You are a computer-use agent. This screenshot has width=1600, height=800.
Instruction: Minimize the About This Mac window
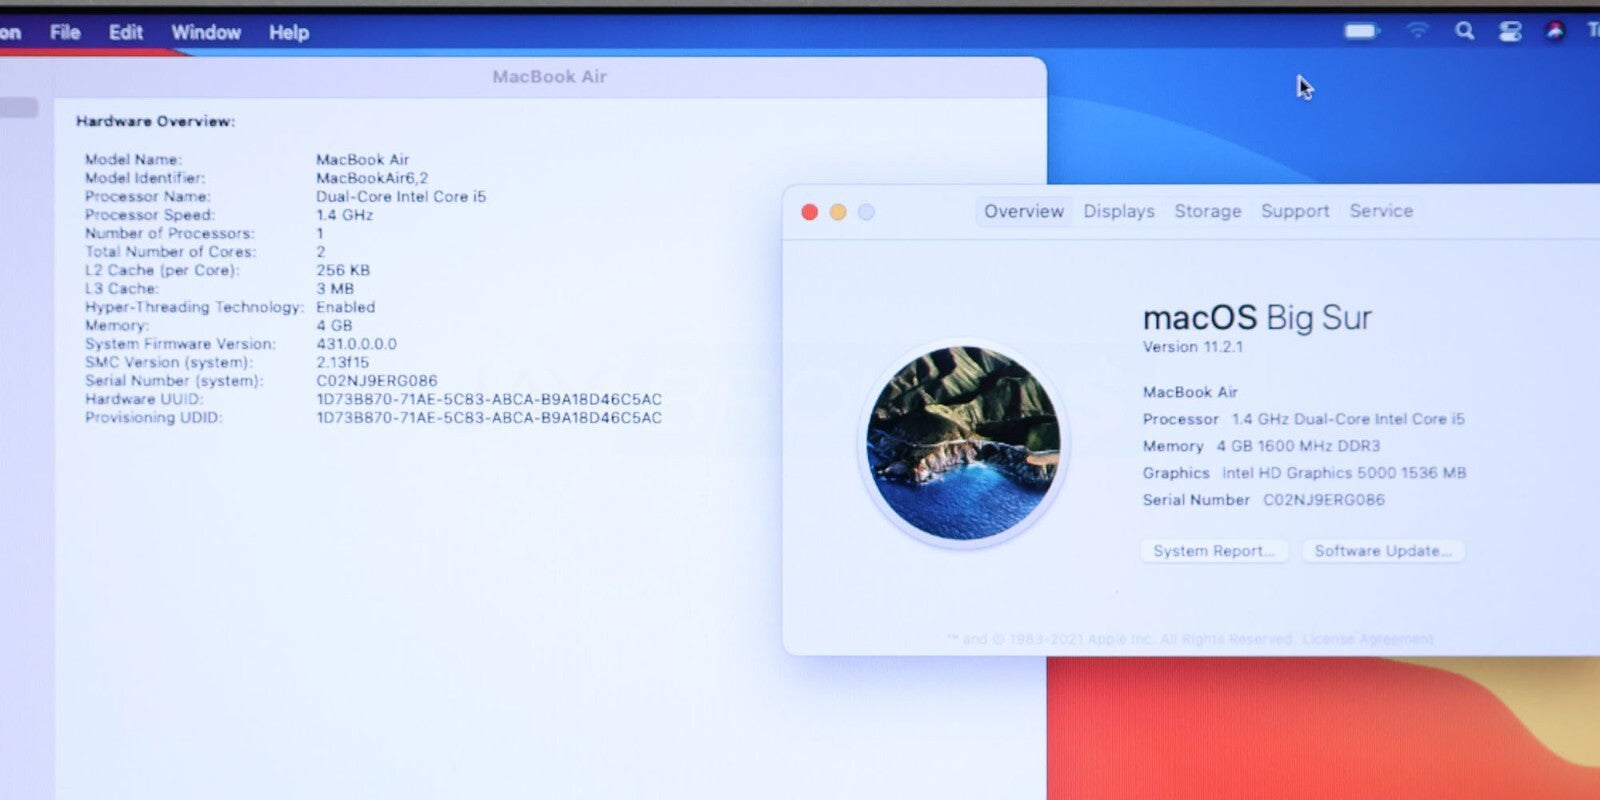click(x=838, y=212)
